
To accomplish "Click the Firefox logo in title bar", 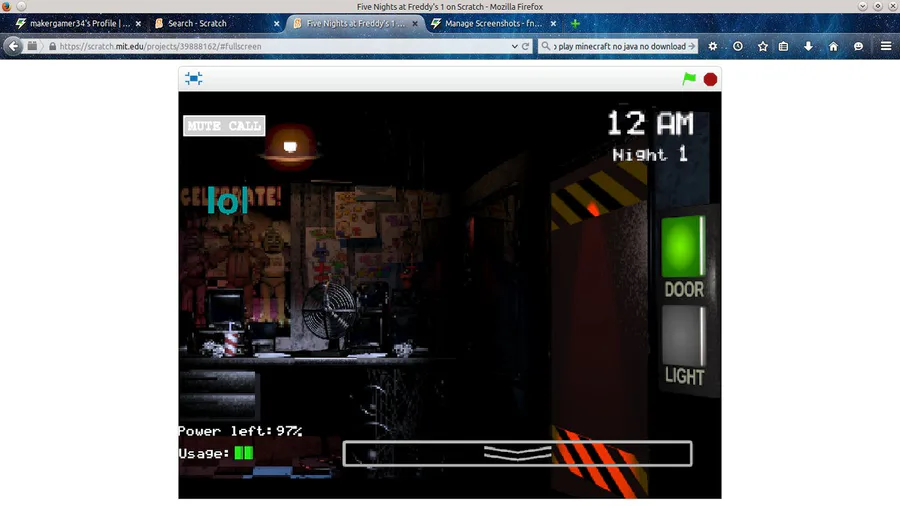I will click(6, 6).
